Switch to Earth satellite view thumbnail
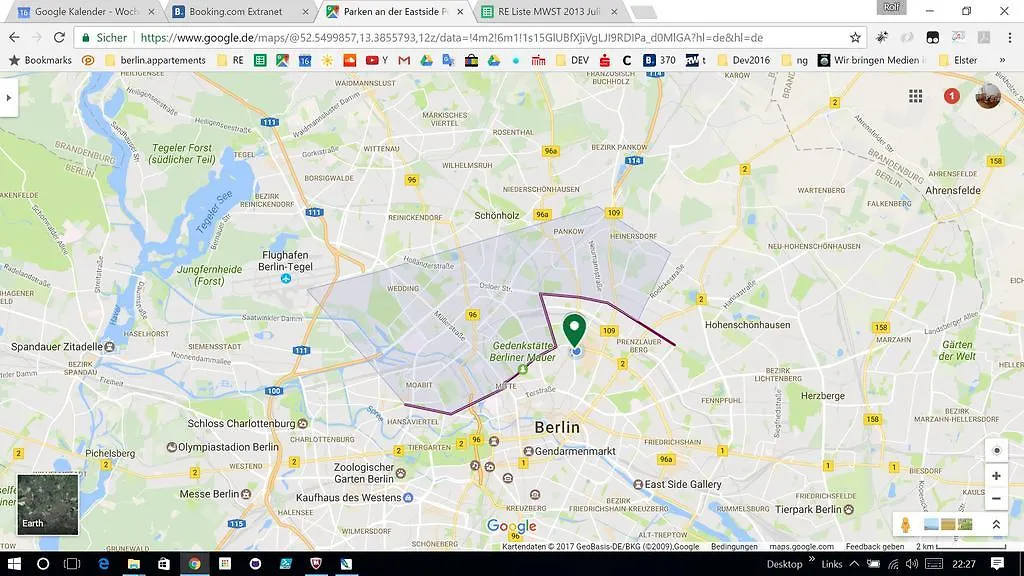Viewport: 1024px width, 576px height. click(48, 505)
